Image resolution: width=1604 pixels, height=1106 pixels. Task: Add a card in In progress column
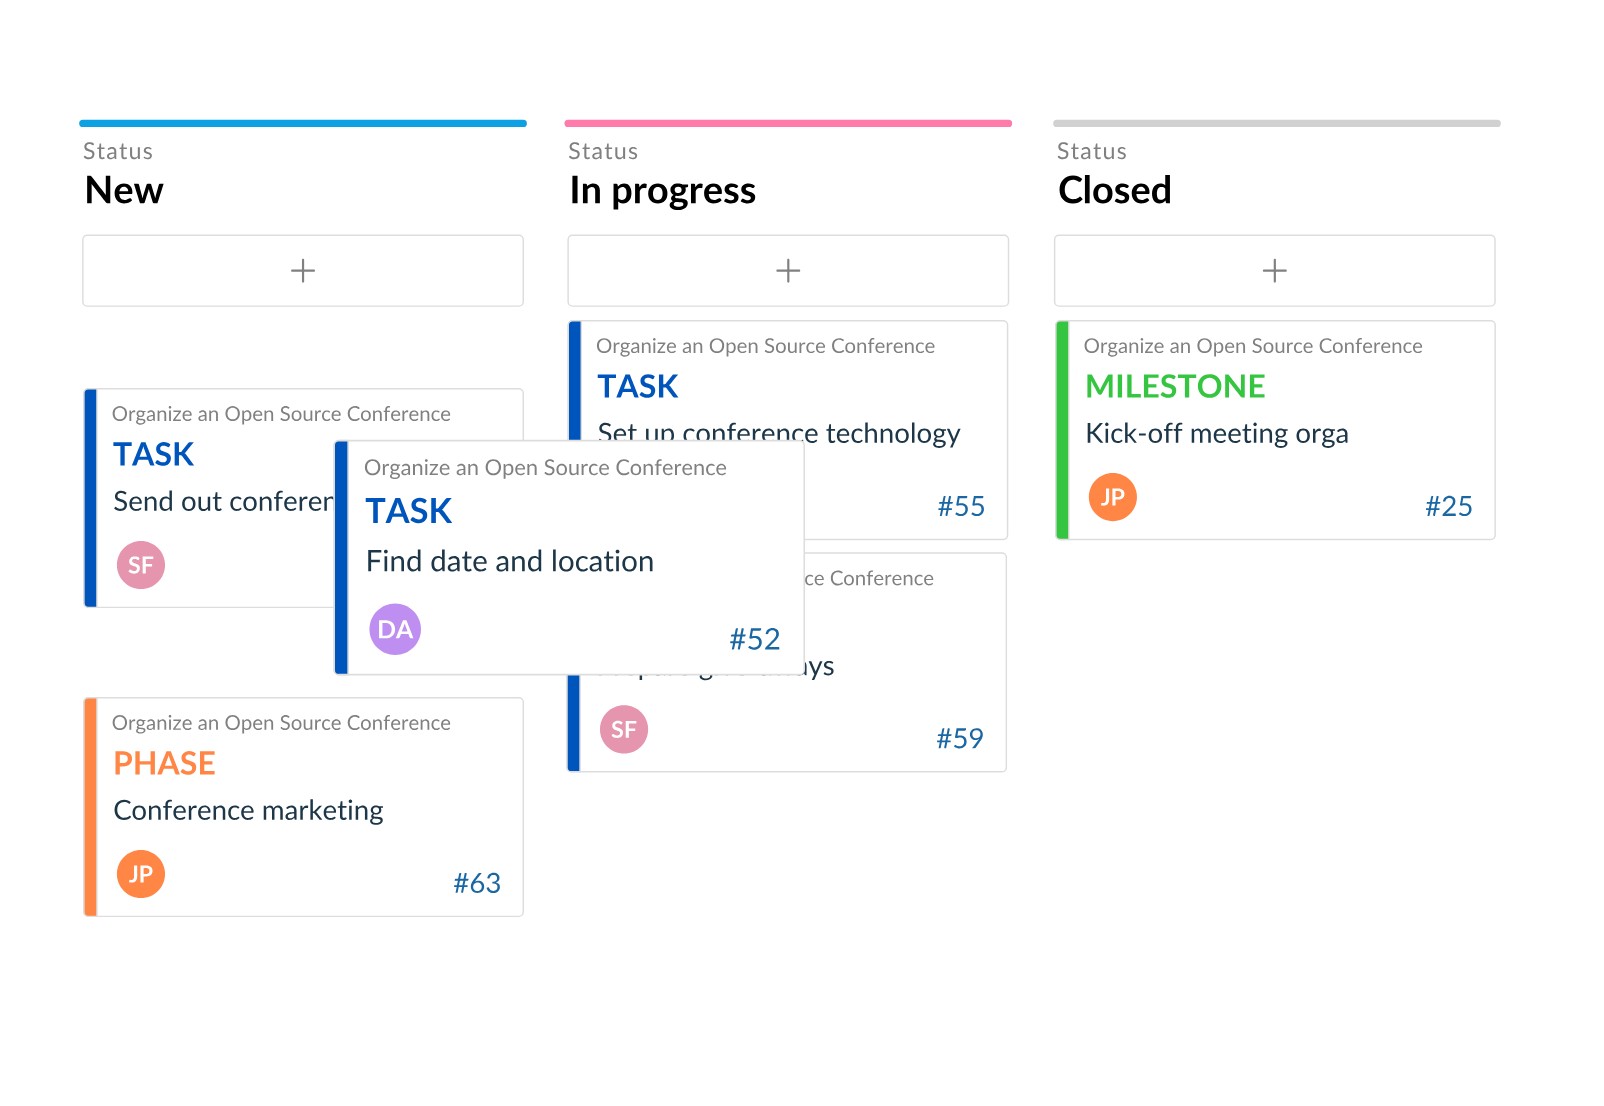[788, 271]
